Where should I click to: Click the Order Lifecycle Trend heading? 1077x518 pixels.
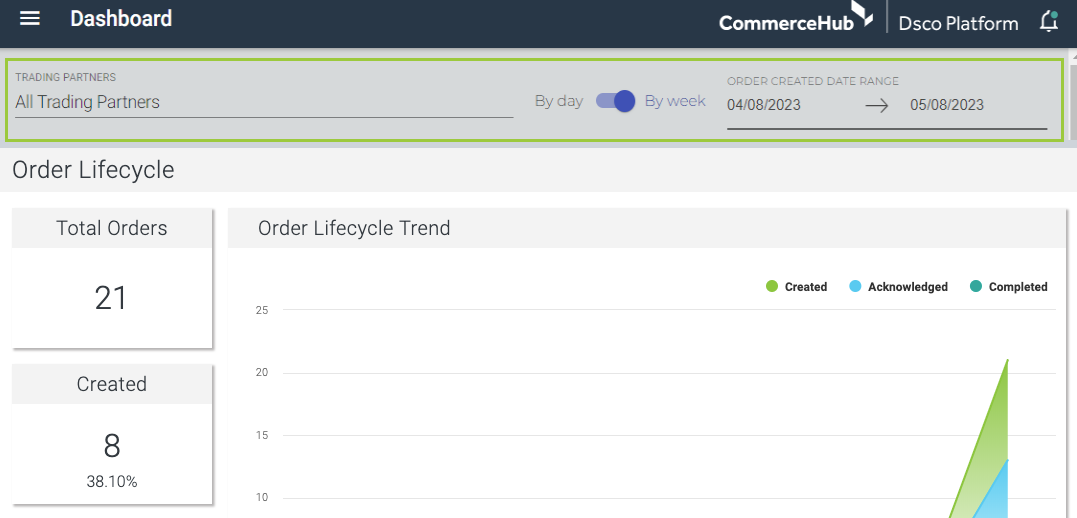354,228
